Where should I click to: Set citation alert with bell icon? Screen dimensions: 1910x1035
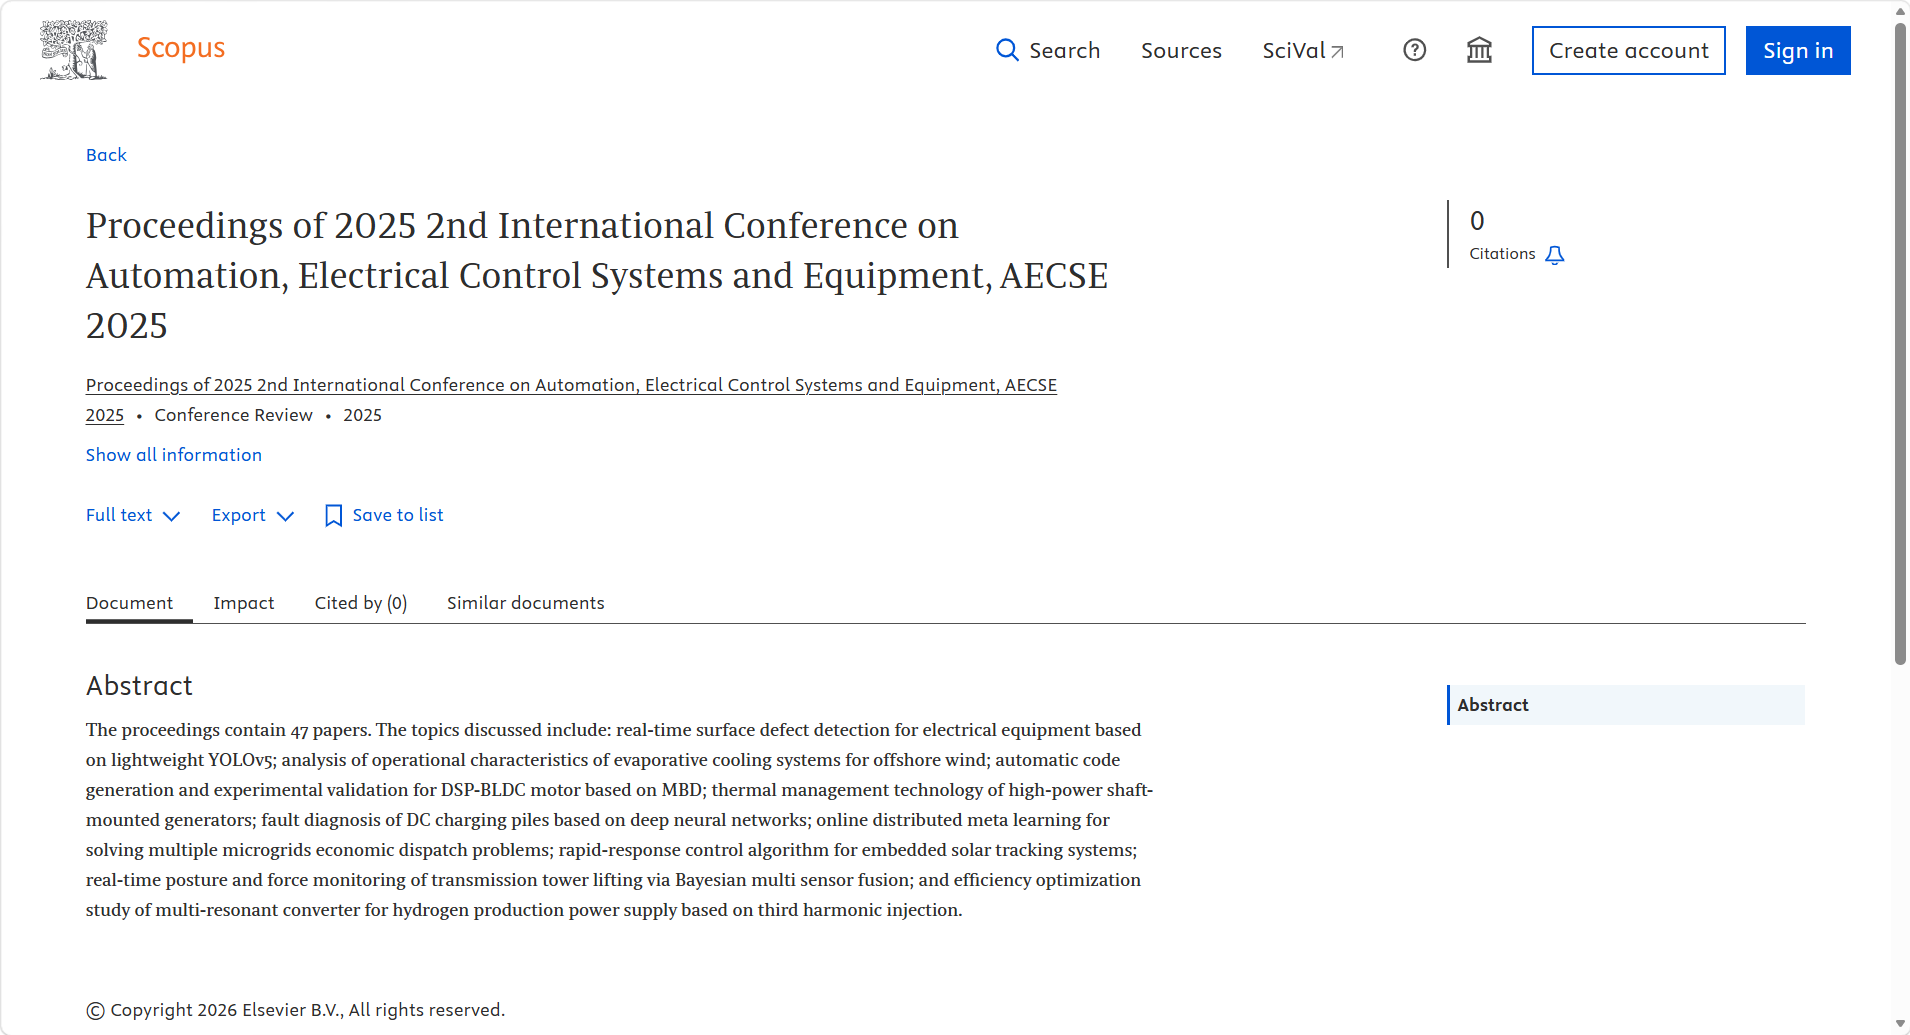point(1554,255)
